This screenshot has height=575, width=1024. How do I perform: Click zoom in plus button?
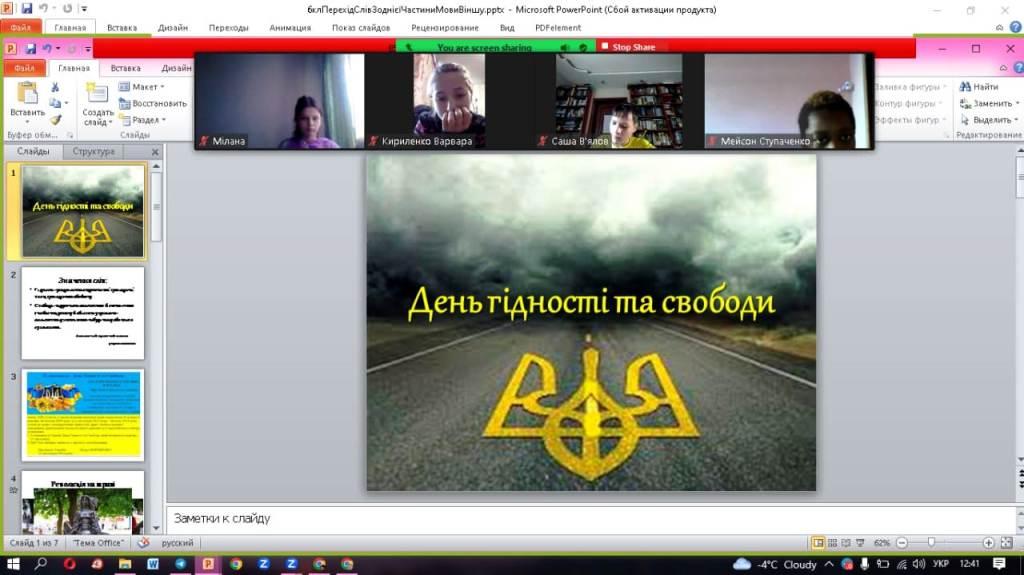click(x=988, y=543)
